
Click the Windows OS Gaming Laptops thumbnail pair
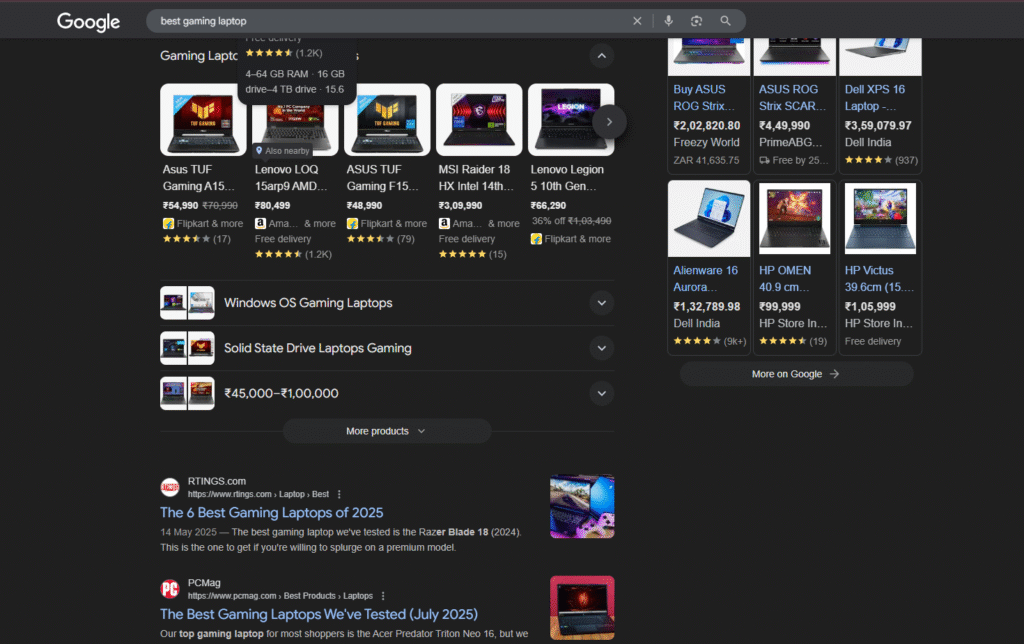pos(187,303)
